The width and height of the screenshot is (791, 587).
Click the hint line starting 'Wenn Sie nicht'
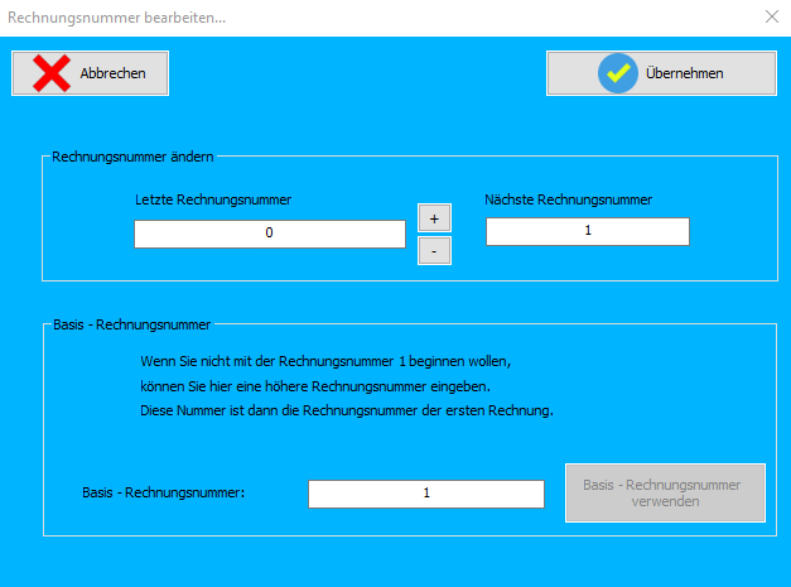(x=326, y=360)
